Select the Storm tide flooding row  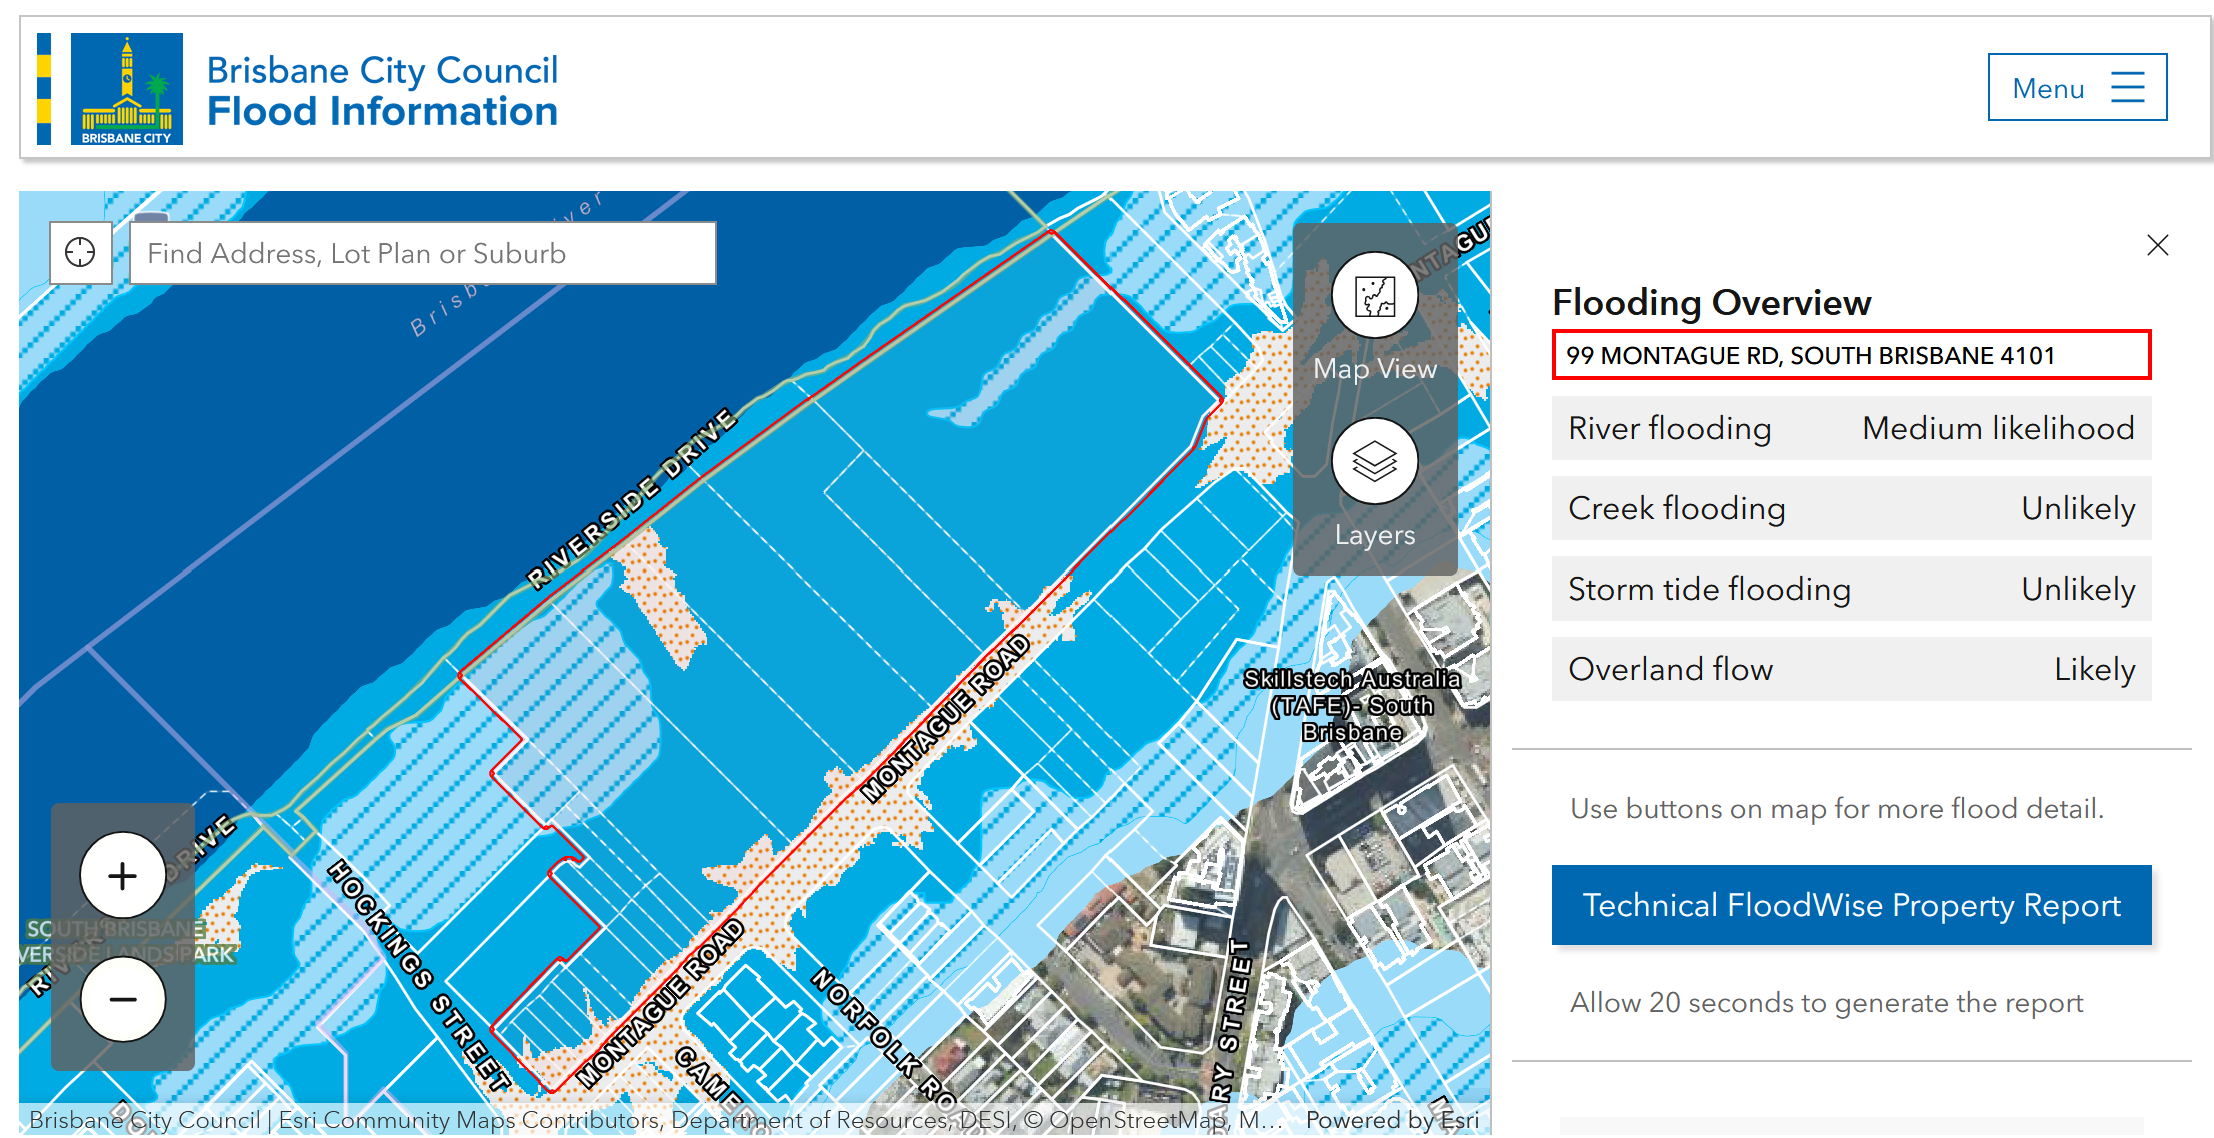pyautogui.click(x=1850, y=590)
